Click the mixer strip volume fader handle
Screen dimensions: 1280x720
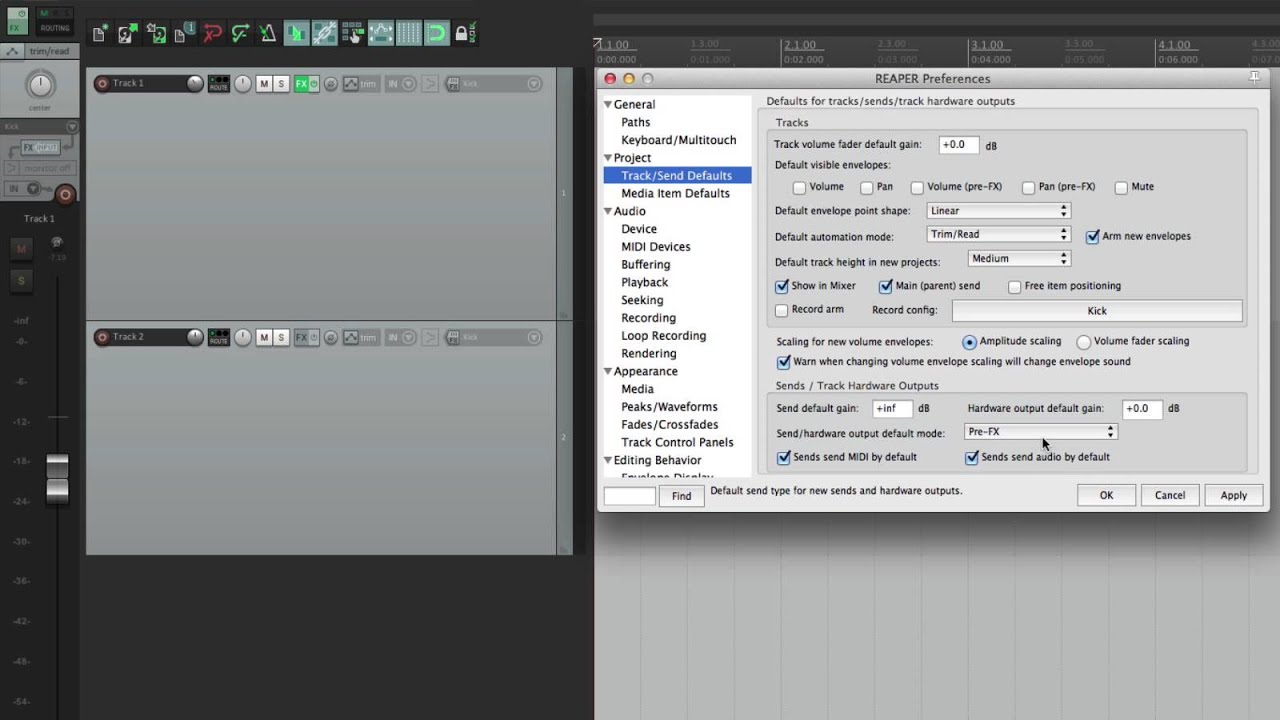(x=57, y=478)
